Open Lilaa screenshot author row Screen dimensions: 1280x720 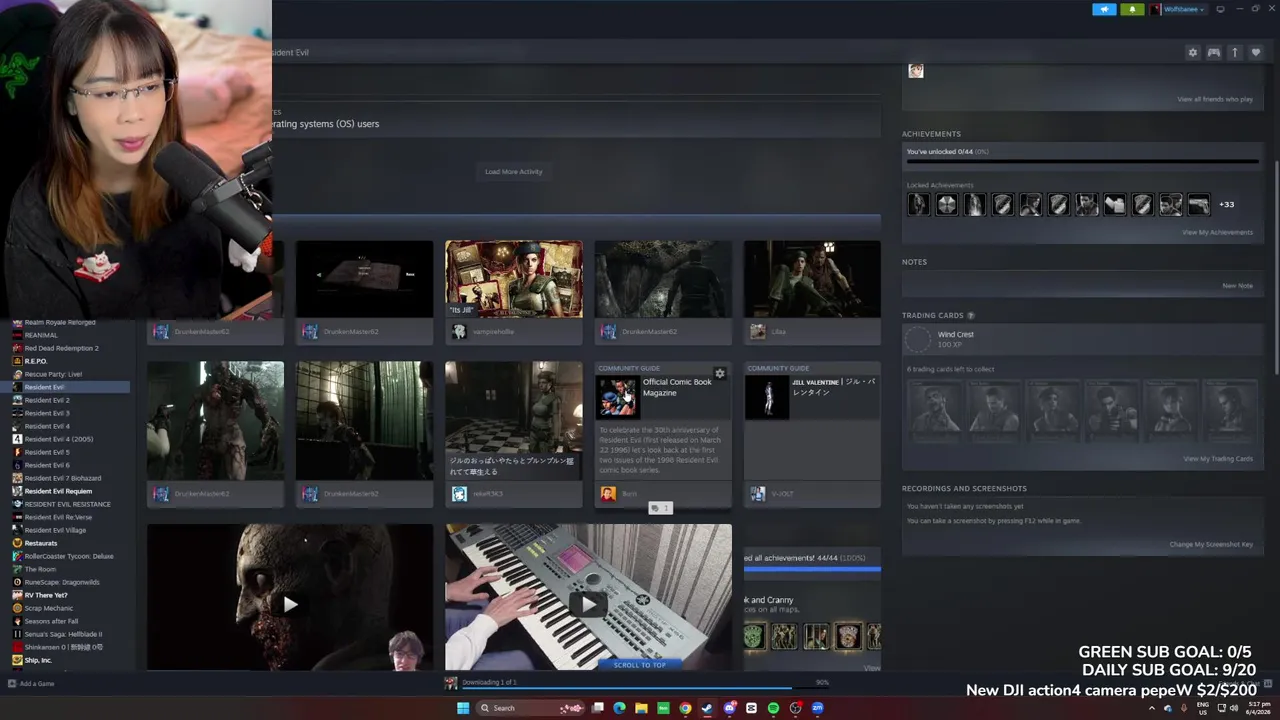[812, 331]
